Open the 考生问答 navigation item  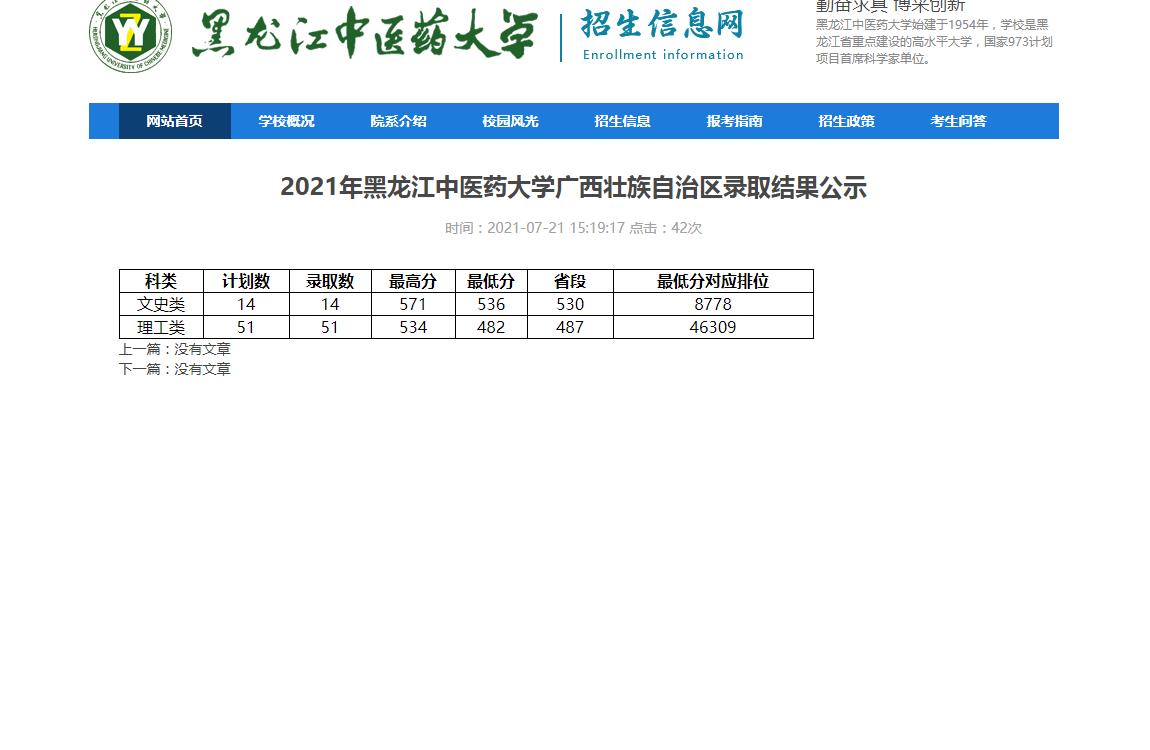click(959, 121)
